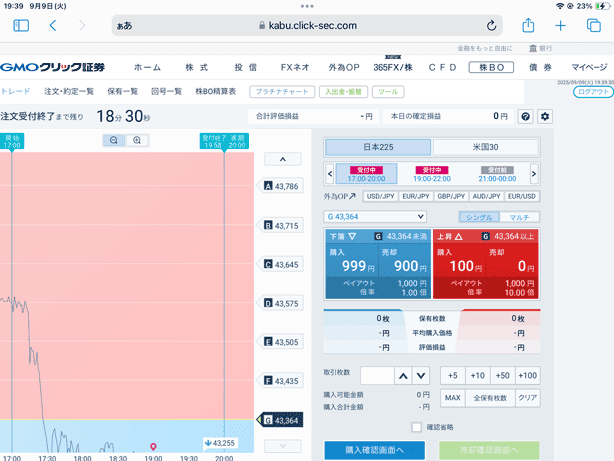This screenshot has width=614, height=461.
Task: Open the FXネオ menu item
Action: pos(294,67)
